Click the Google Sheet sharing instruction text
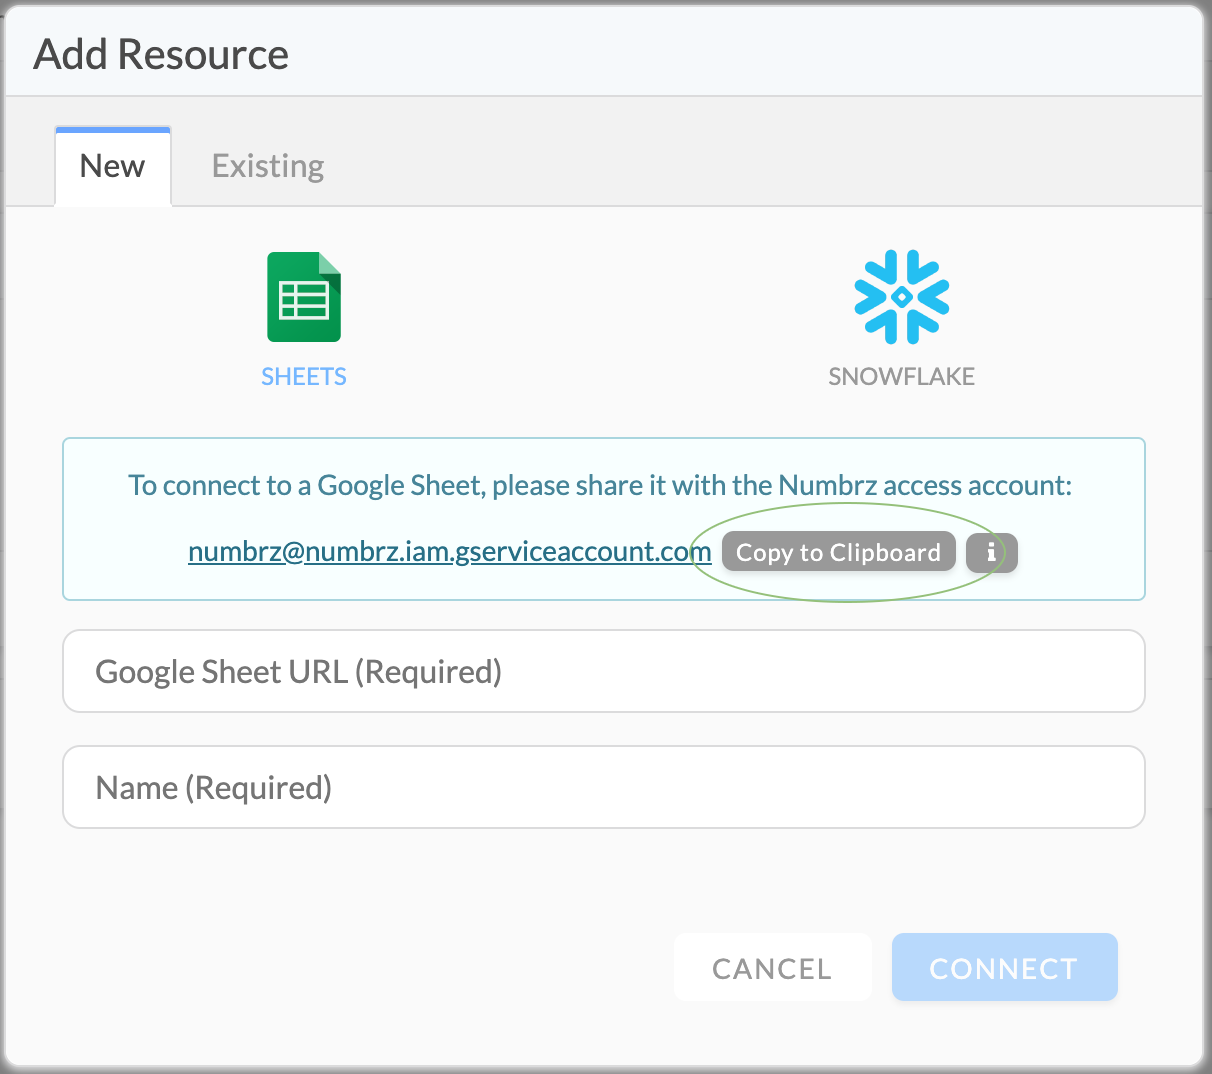1212x1074 pixels. click(600, 486)
